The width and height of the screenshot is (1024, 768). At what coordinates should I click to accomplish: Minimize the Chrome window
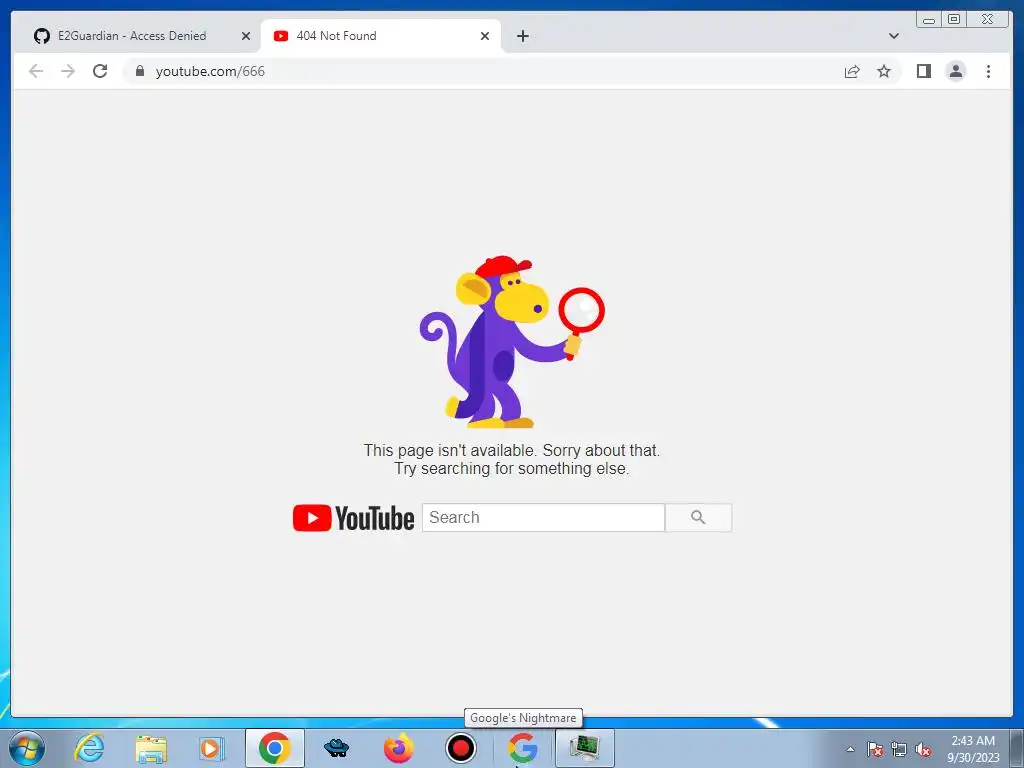(929, 19)
